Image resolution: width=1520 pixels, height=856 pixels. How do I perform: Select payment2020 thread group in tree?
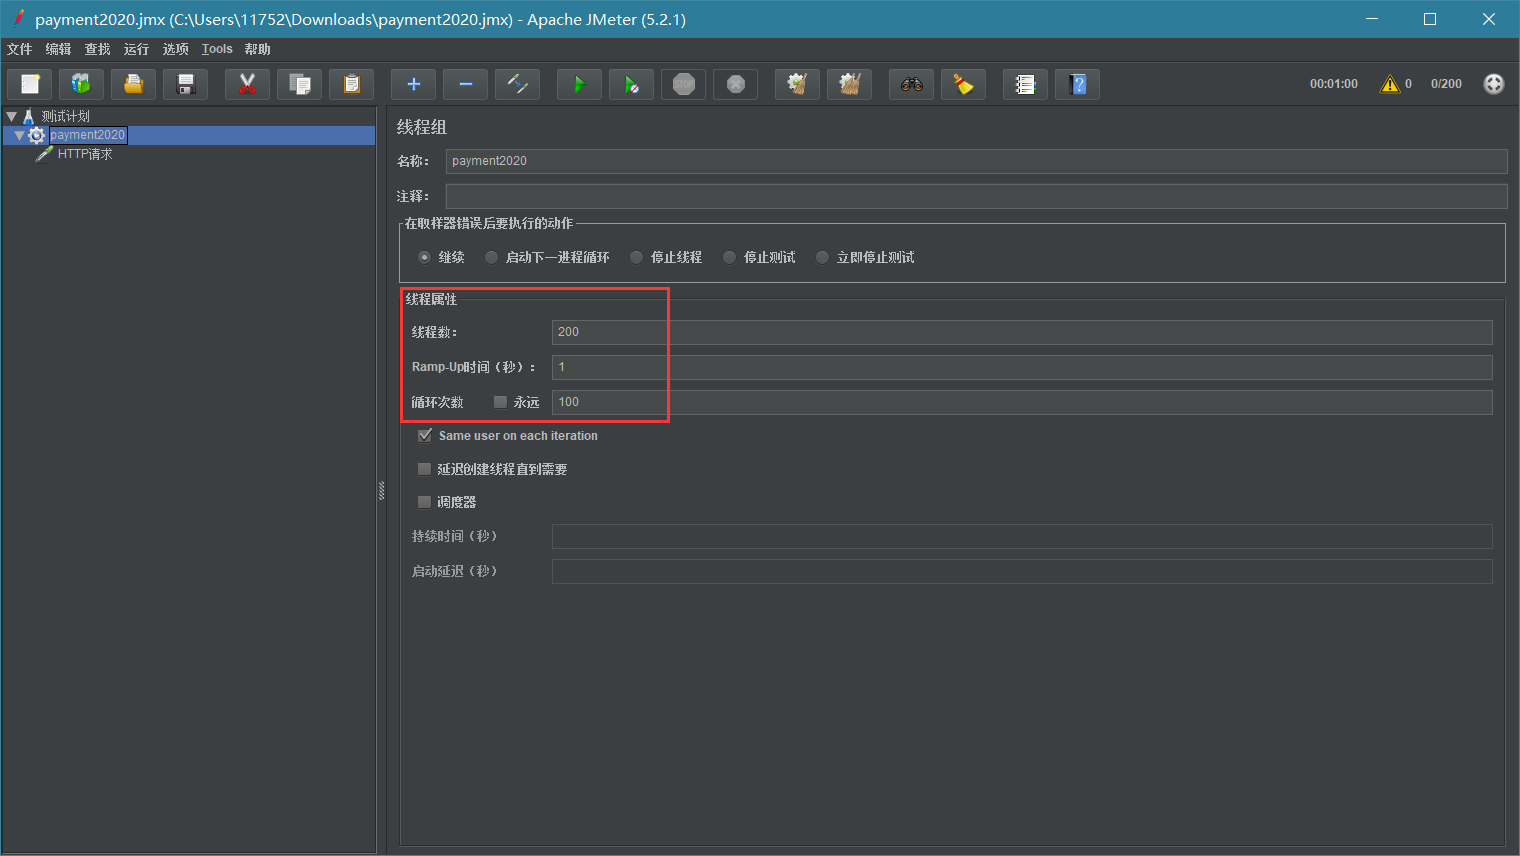click(88, 135)
